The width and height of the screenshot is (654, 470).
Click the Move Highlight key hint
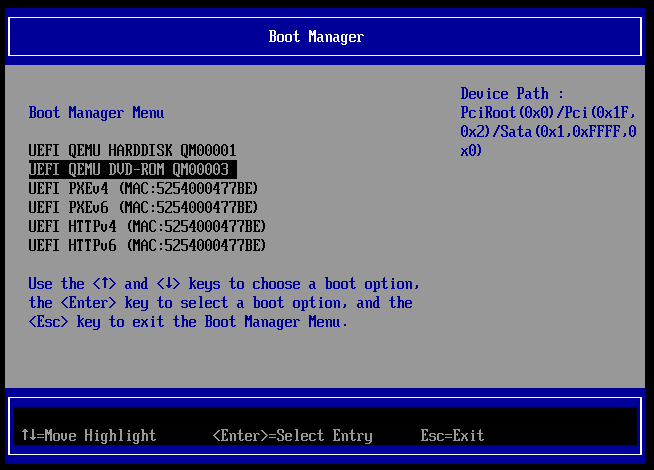tap(89, 435)
